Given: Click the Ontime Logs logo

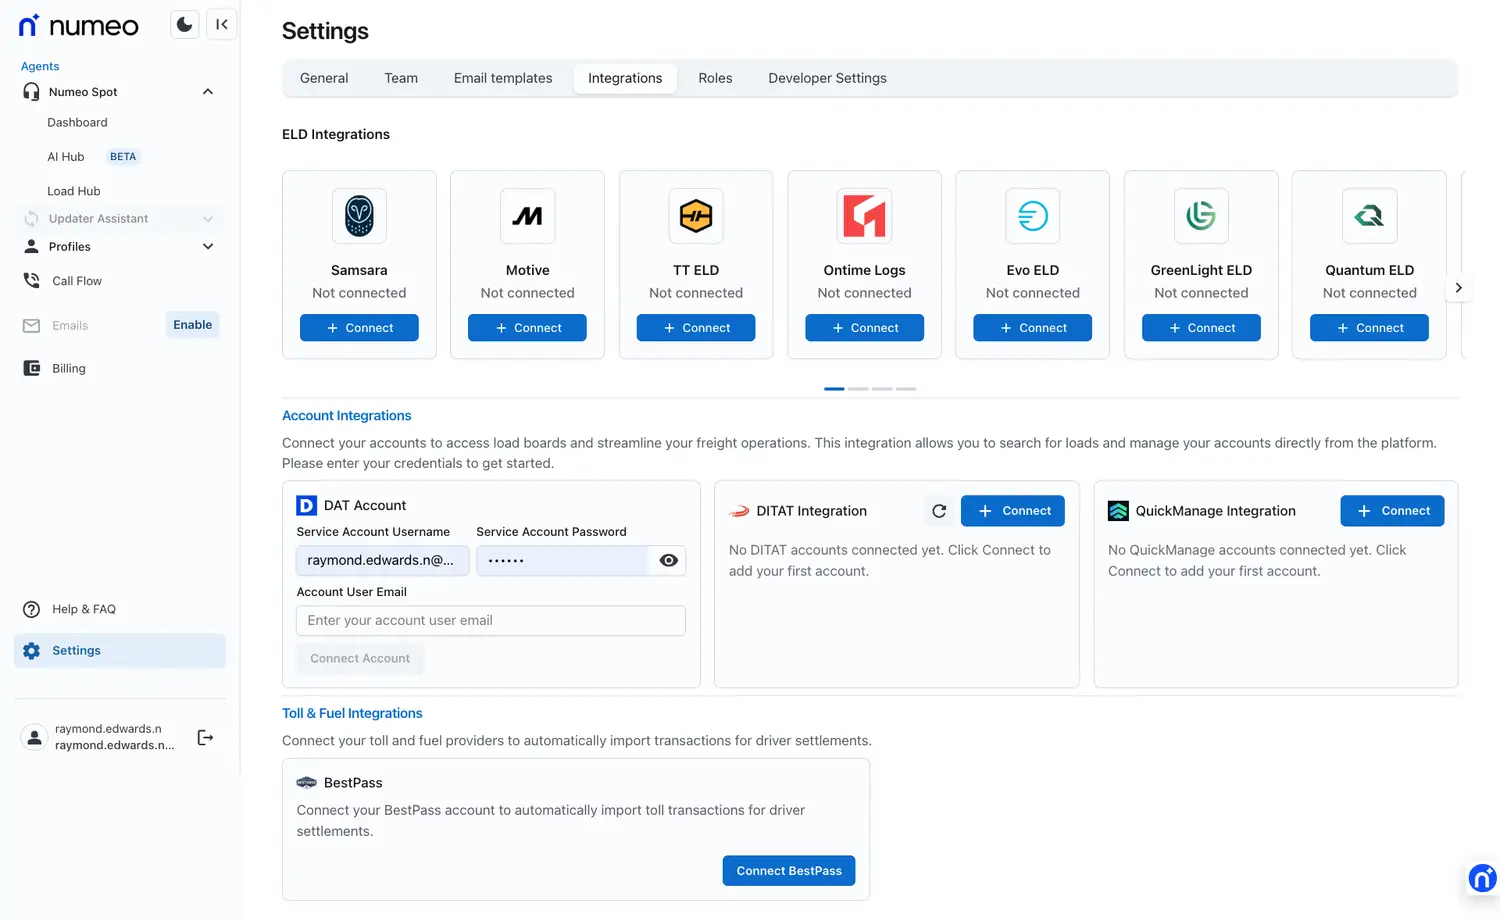Looking at the screenshot, I should coord(864,216).
